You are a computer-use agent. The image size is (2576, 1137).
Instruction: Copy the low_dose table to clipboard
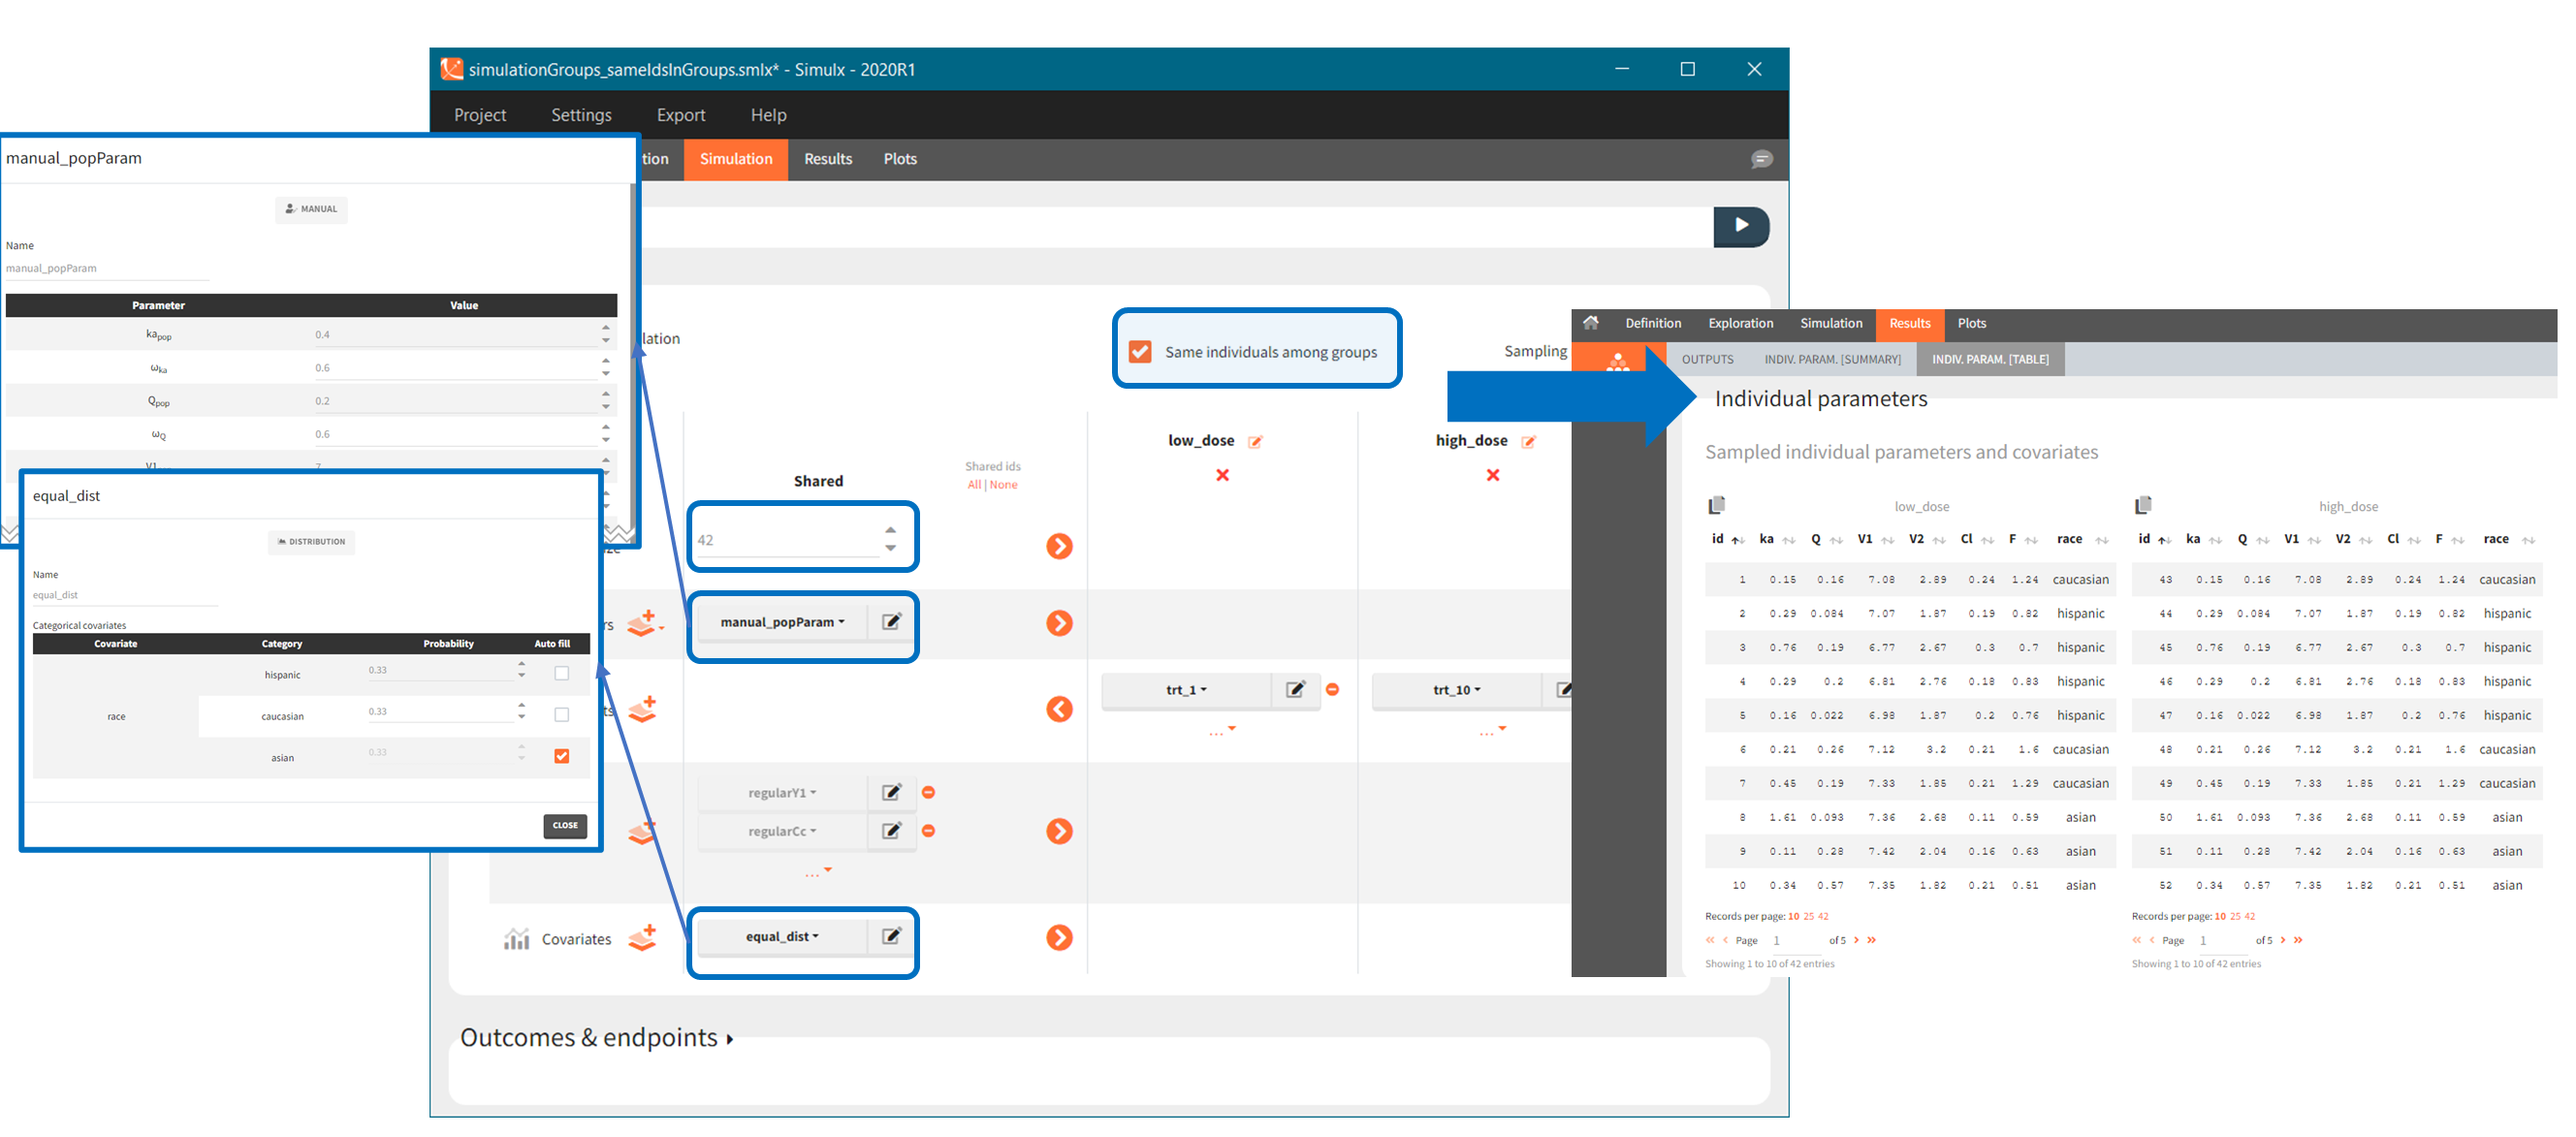(x=1717, y=505)
